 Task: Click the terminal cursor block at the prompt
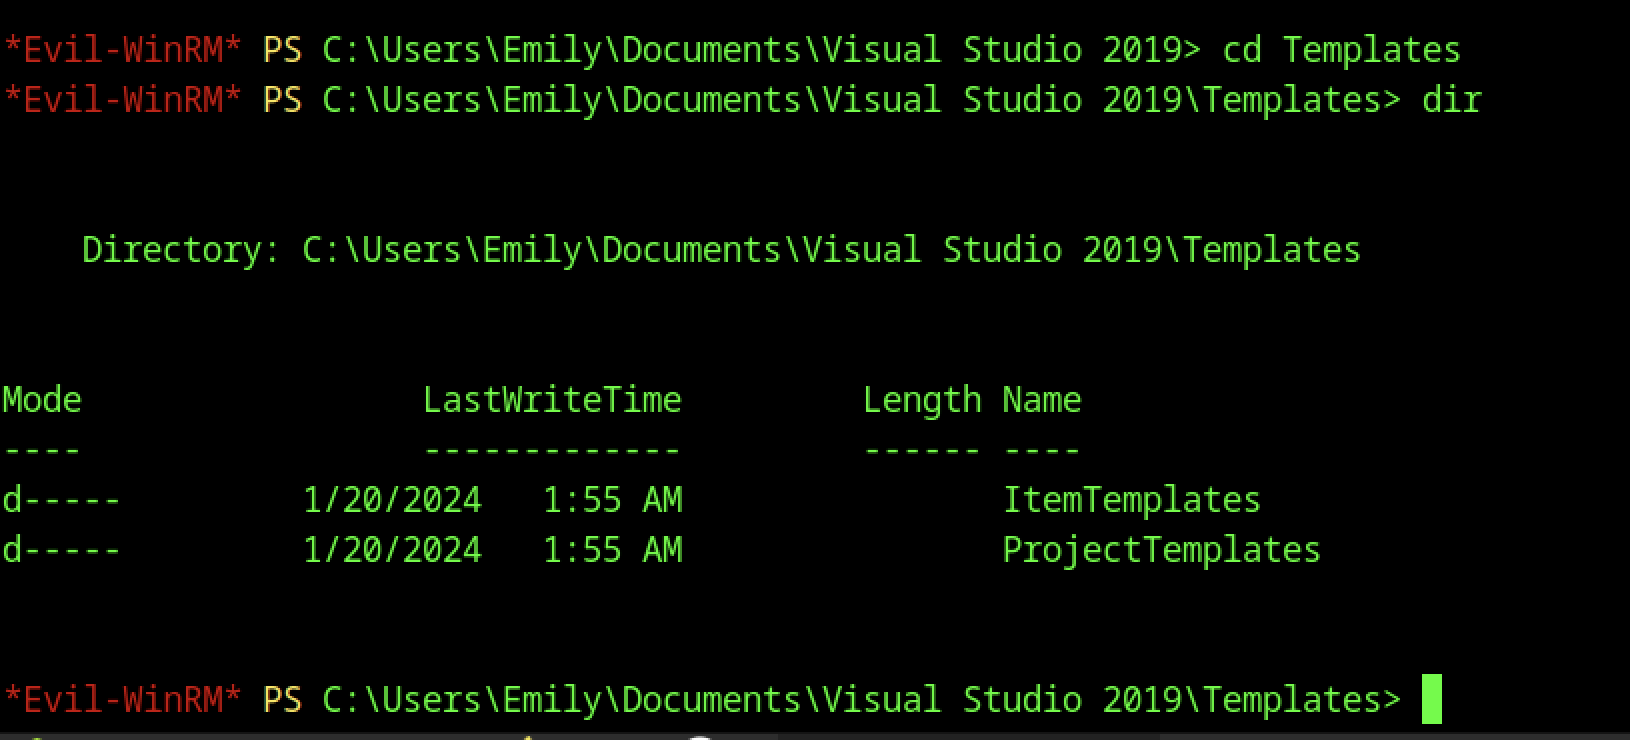(1431, 699)
